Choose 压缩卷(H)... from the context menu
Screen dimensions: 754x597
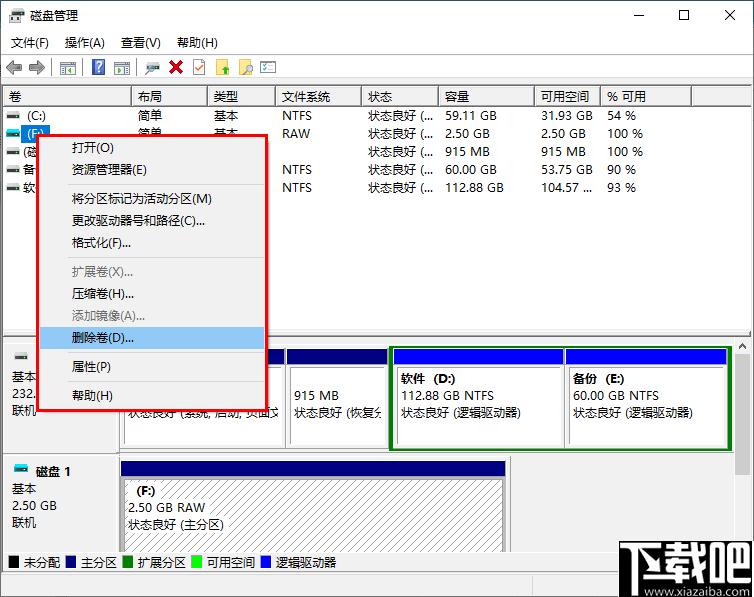click(152, 294)
